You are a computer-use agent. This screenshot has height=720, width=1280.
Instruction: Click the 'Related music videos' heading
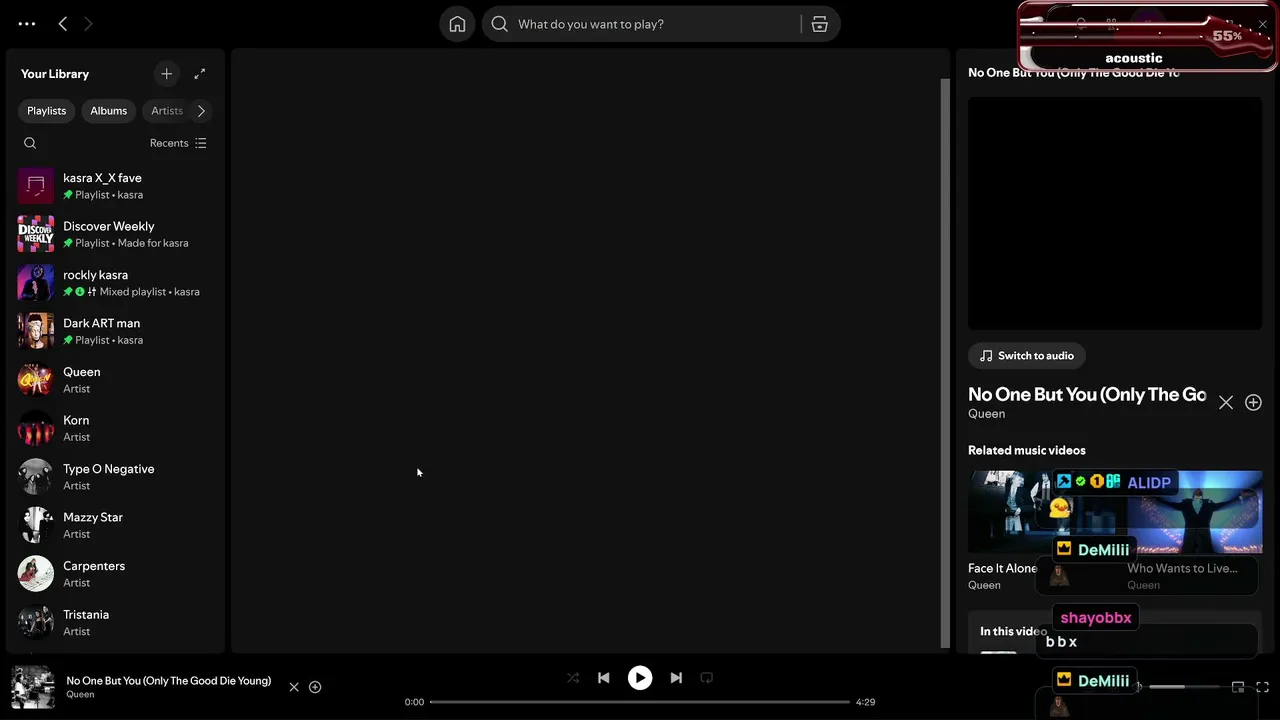pos(1027,450)
